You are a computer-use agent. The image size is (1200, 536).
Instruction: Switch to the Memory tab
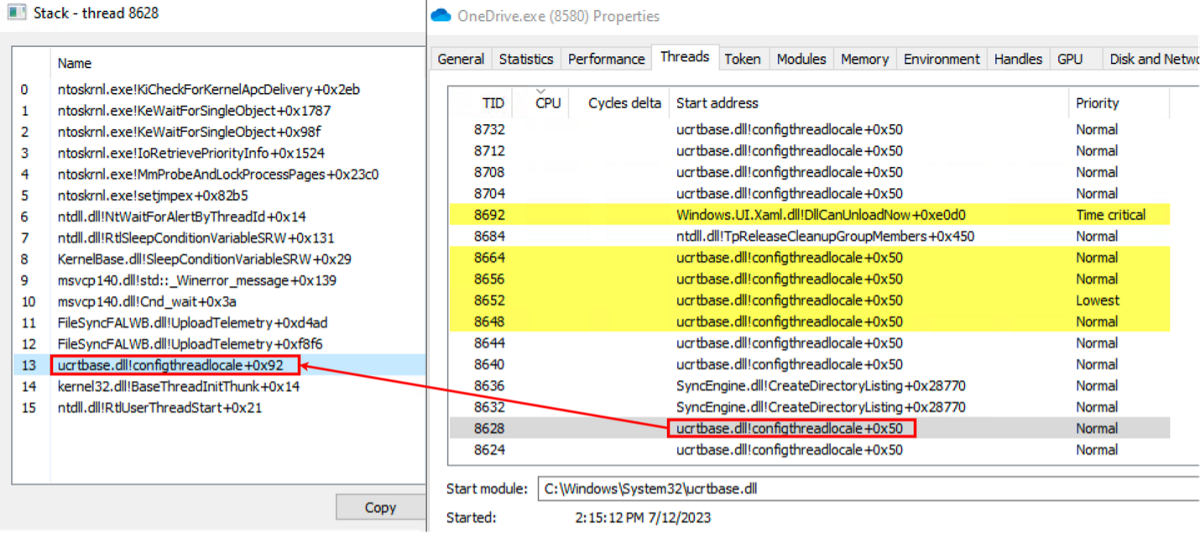coord(864,59)
